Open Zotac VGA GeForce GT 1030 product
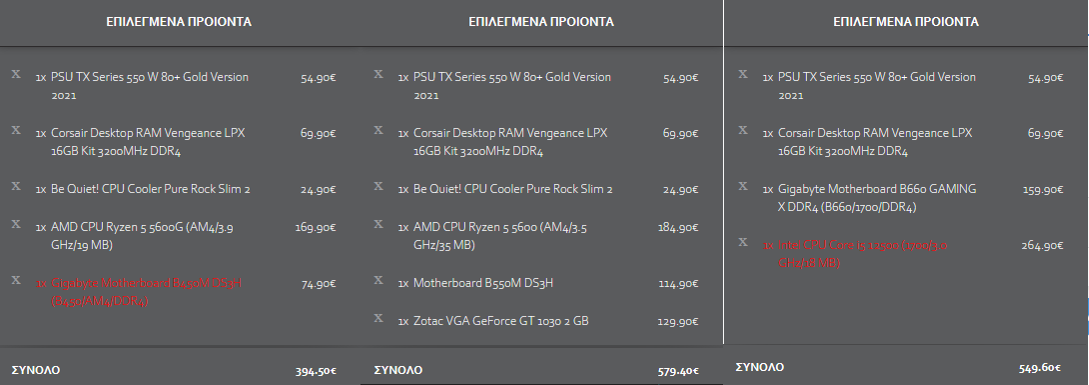This screenshot has height=385, width=1089. pyautogui.click(x=501, y=321)
